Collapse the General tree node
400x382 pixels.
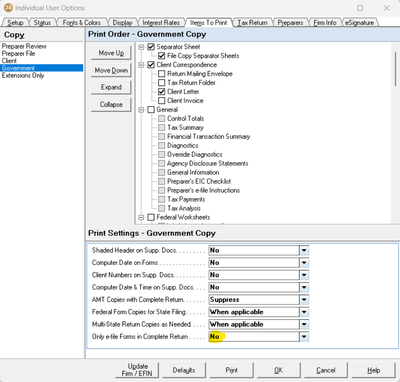[141, 110]
